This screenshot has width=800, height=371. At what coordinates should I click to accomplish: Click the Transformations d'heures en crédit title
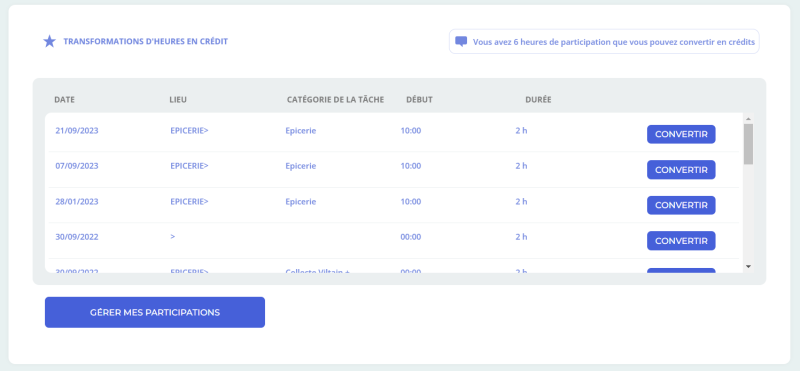(x=145, y=41)
